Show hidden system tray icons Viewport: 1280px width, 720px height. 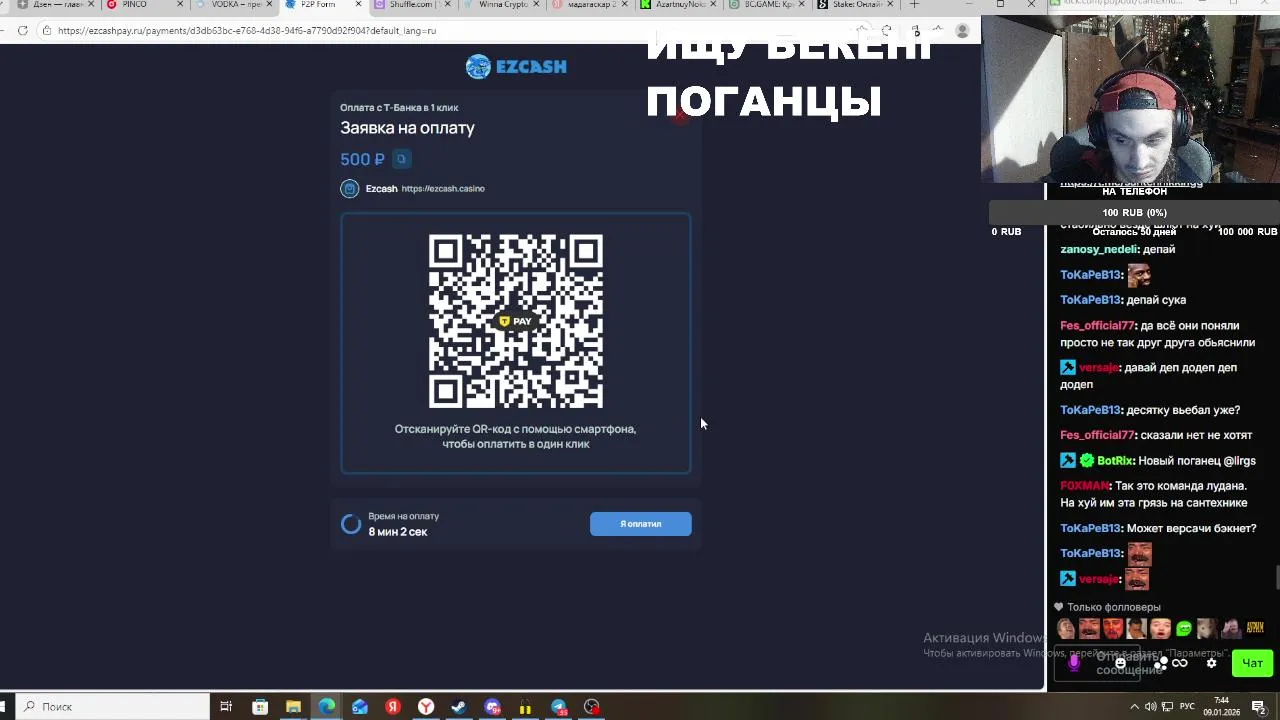point(1134,707)
